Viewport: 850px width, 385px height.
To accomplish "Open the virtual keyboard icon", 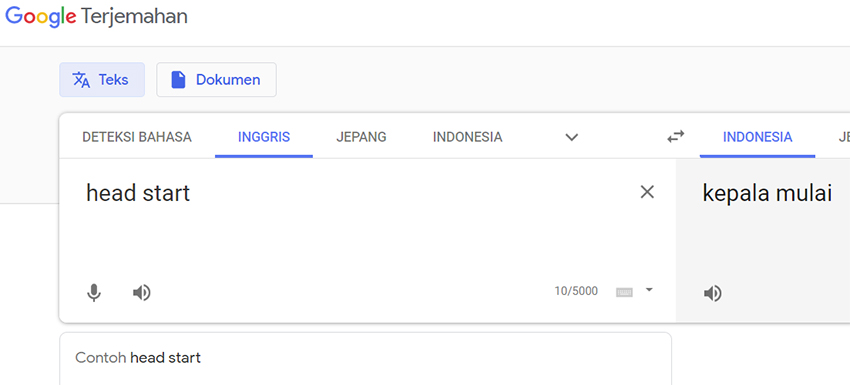I will point(624,292).
